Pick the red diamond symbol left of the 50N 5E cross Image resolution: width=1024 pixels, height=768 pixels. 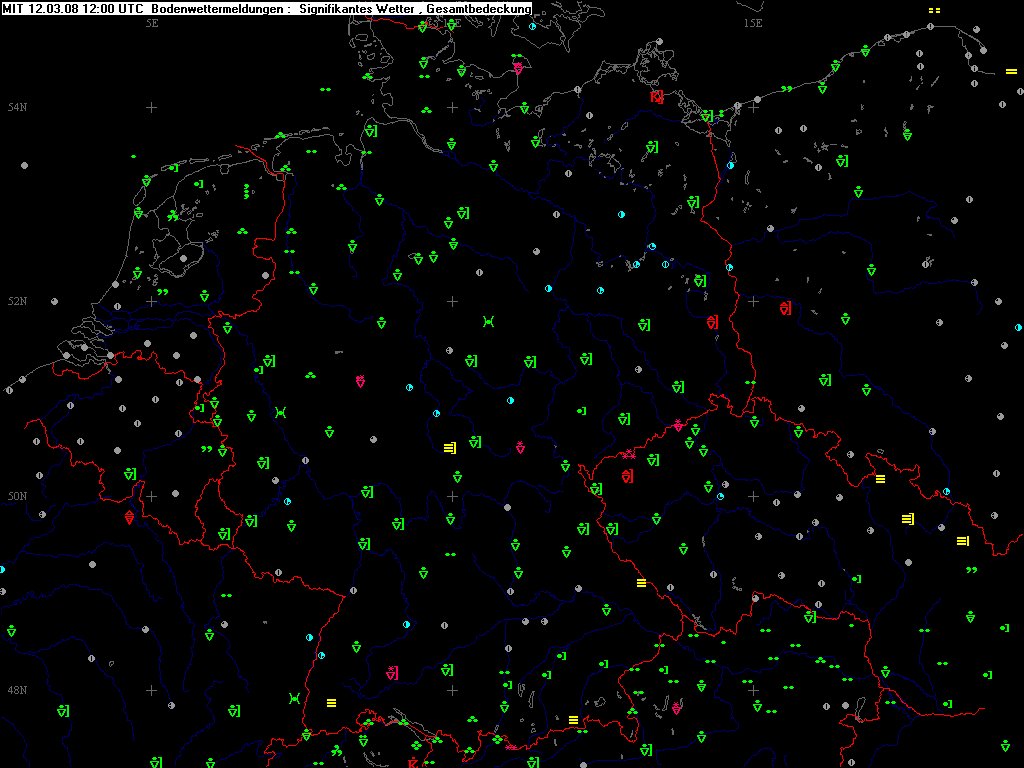tap(129, 516)
